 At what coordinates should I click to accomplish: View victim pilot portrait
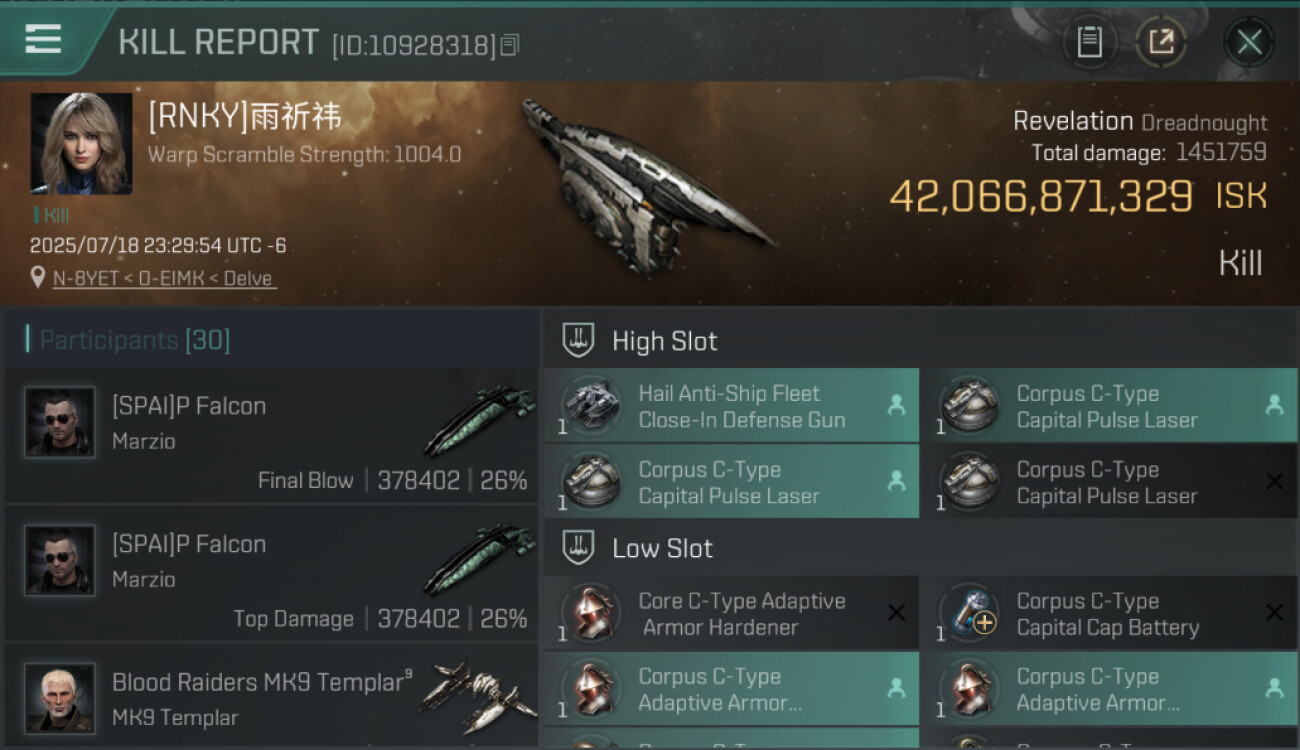(x=81, y=144)
